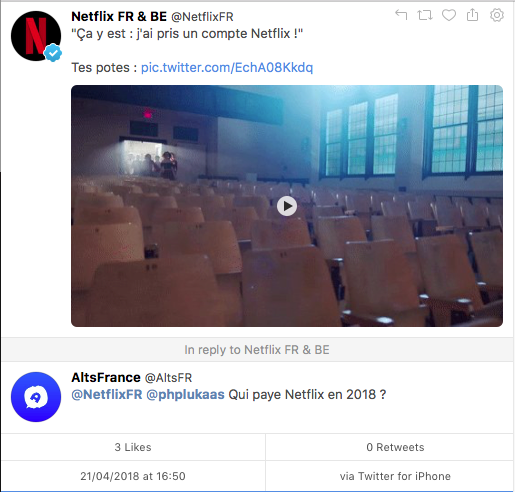Open the gear settings icon
Image resolution: width=515 pixels, height=492 pixels.
click(x=497, y=15)
